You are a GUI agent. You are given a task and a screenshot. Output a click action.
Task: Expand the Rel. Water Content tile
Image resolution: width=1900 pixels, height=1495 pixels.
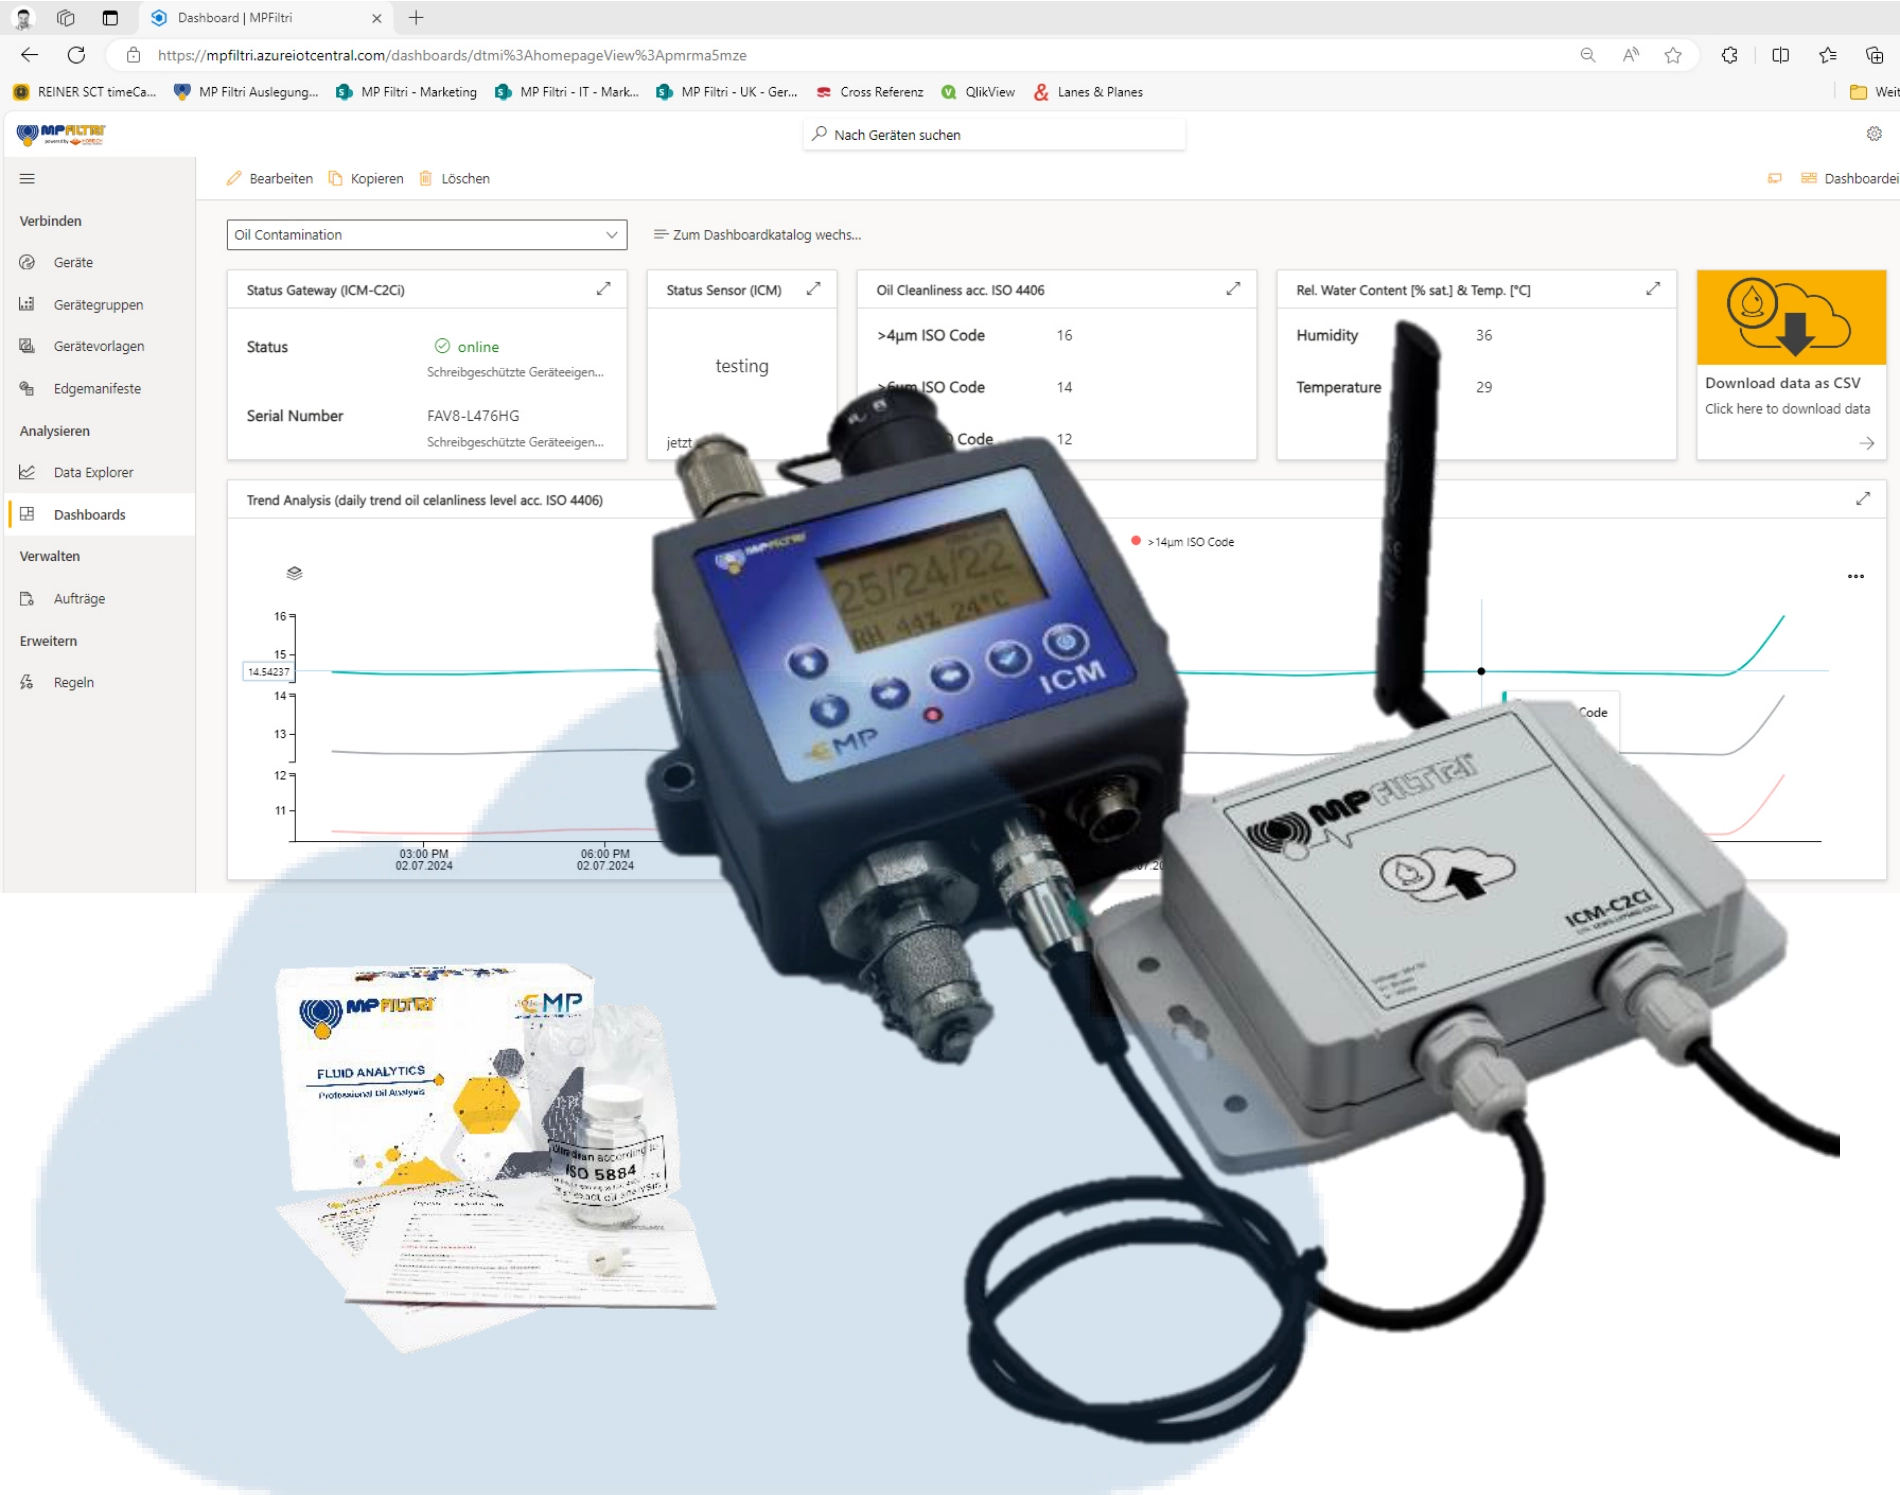(1653, 289)
